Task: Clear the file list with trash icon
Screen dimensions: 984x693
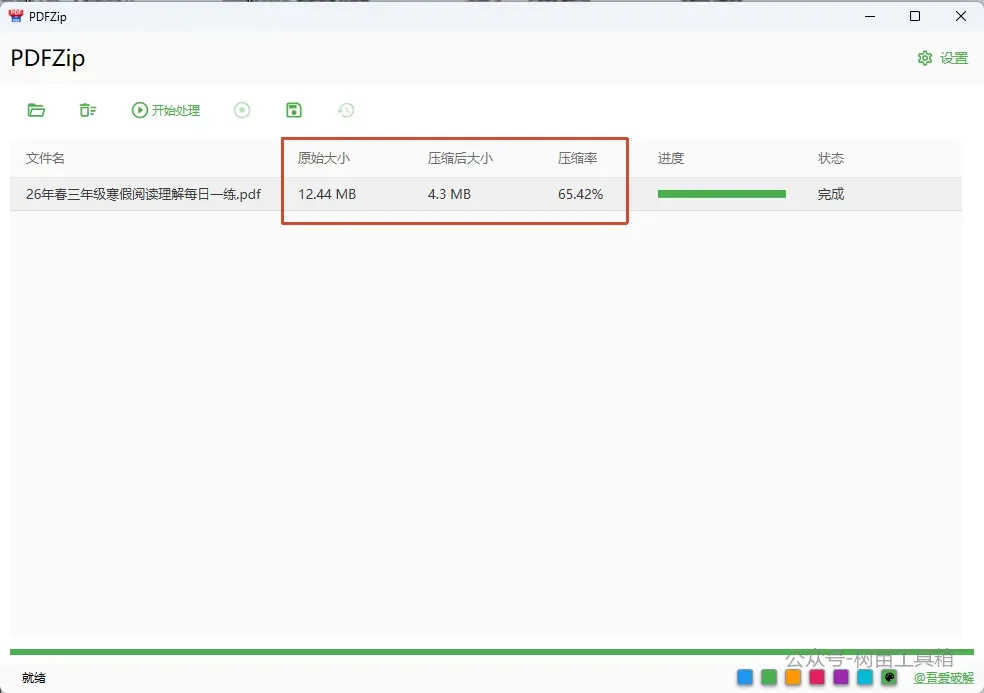Action: click(x=87, y=110)
